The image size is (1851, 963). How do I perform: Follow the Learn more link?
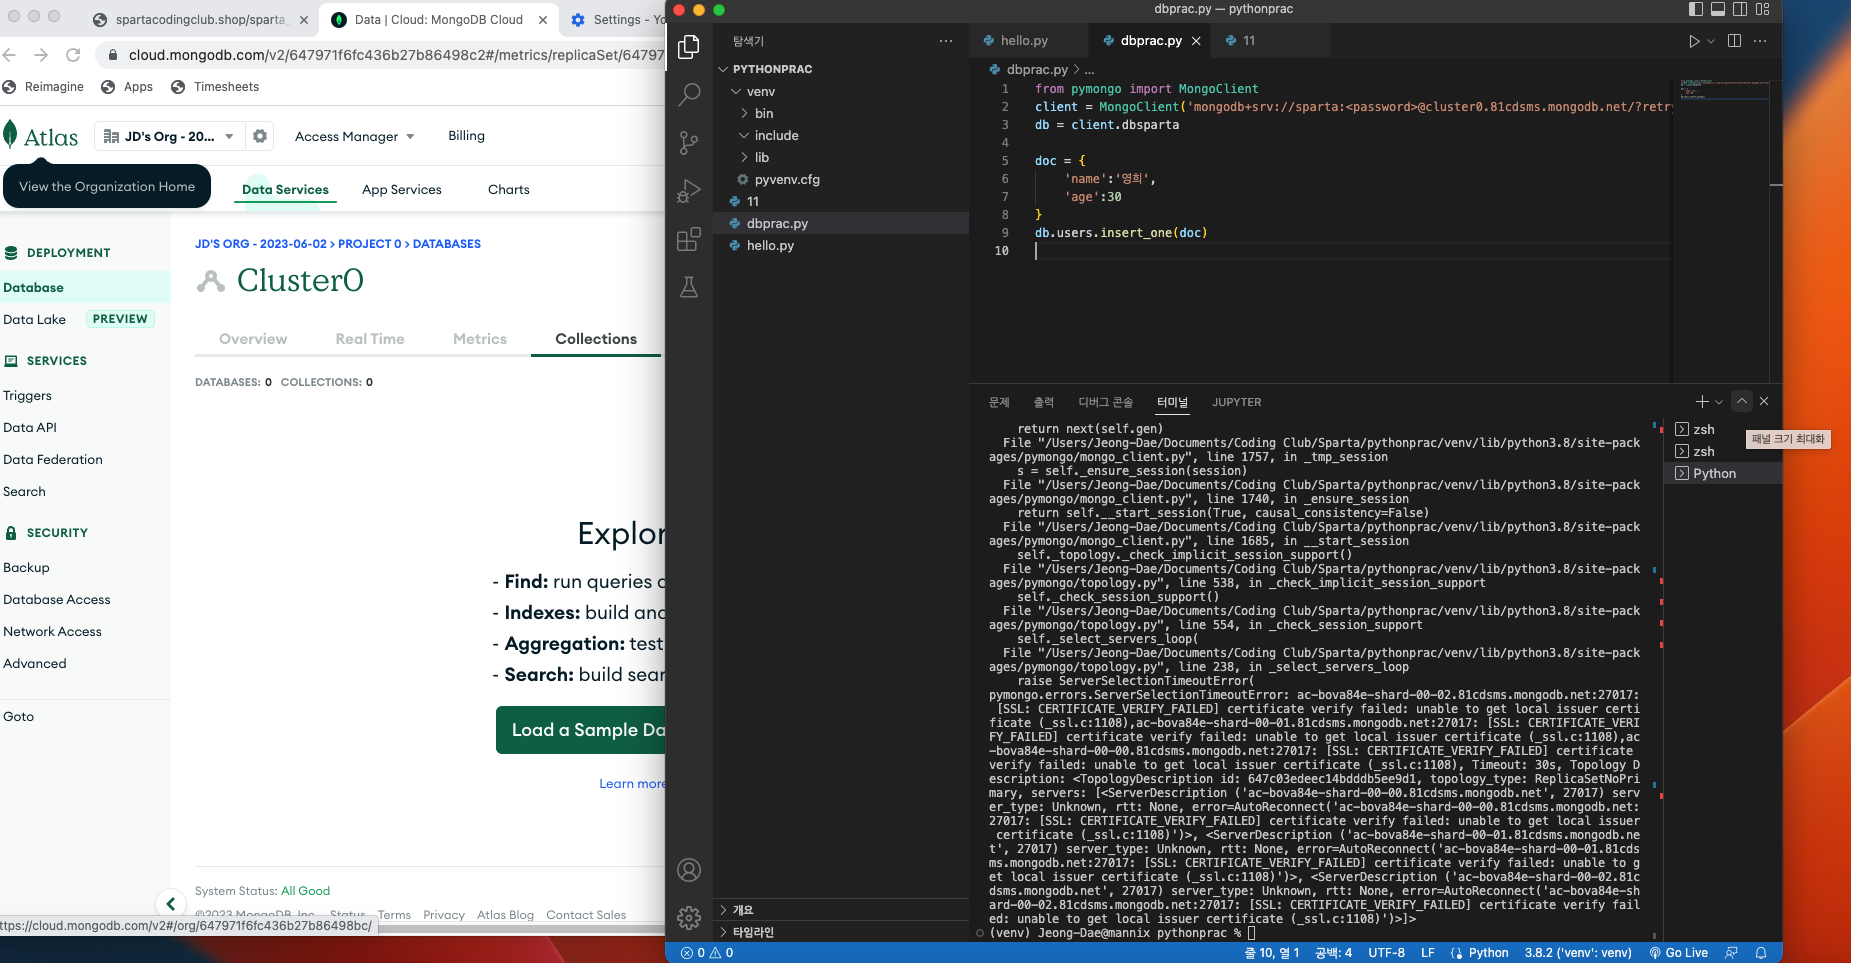tap(632, 783)
